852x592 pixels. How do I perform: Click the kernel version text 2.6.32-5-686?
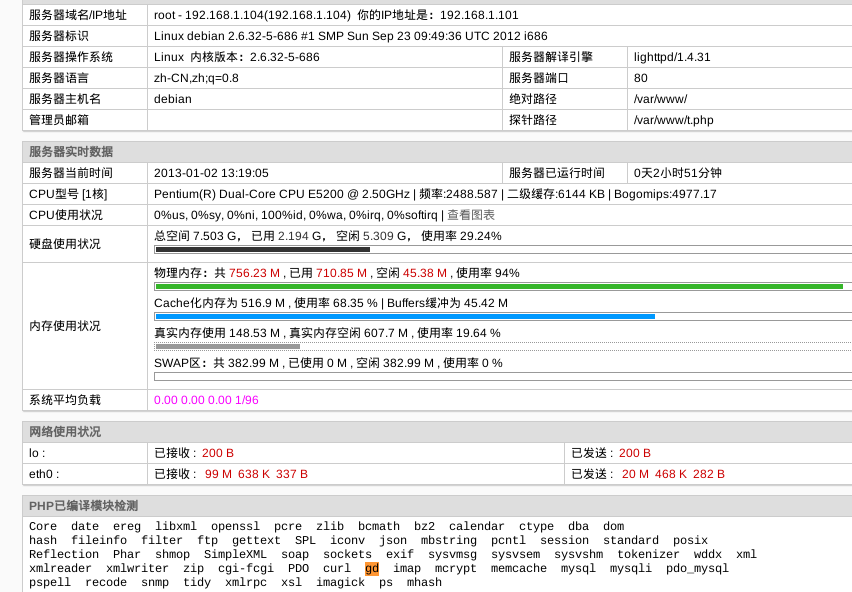pyautogui.click(x=285, y=57)
